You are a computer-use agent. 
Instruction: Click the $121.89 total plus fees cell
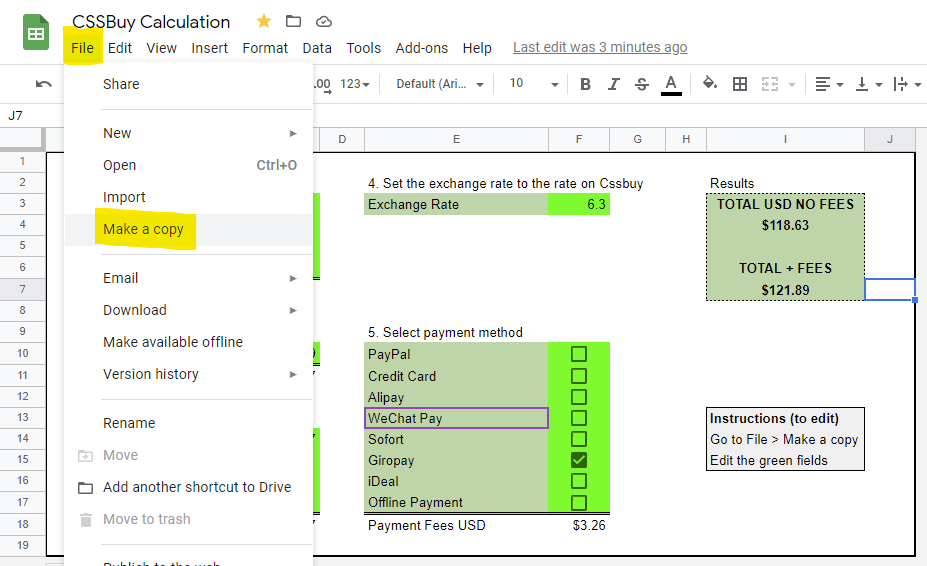[x=785, y=290]
